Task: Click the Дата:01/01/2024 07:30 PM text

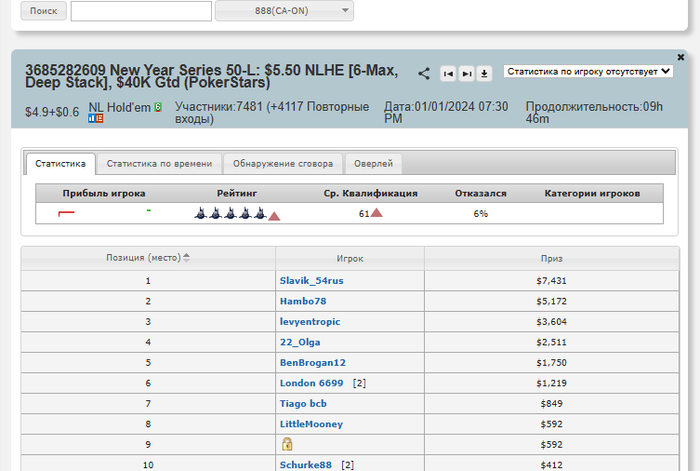Action: tap(446, 113)
